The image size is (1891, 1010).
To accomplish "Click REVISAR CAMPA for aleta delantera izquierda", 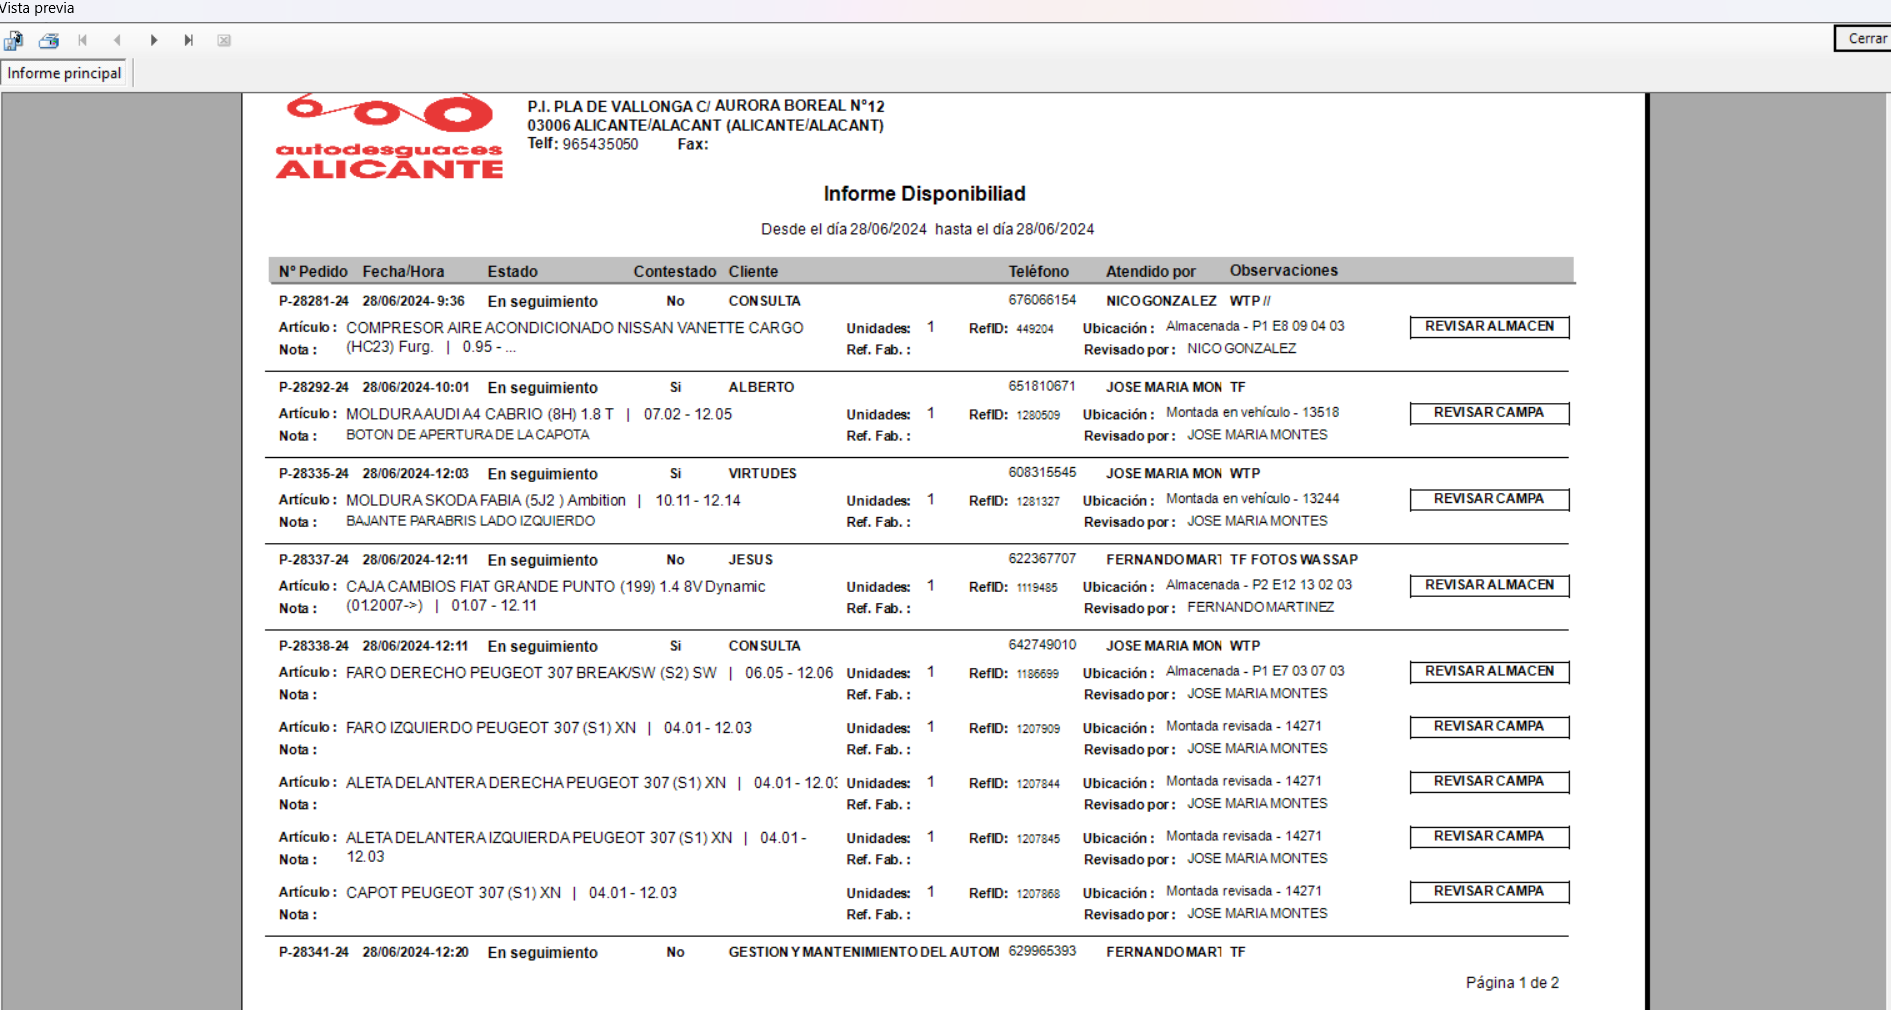I will (x=1489, y=837).
